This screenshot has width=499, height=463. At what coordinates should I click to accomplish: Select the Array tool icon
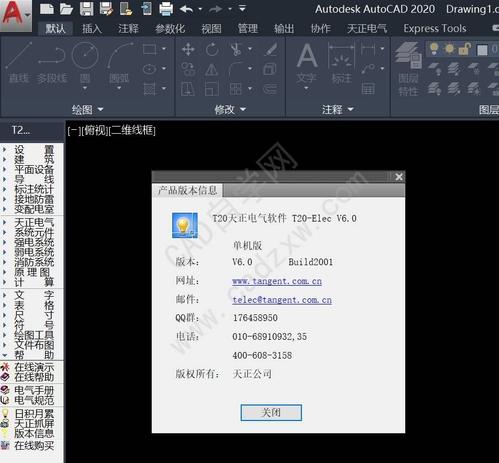click(x=236, y=89)
